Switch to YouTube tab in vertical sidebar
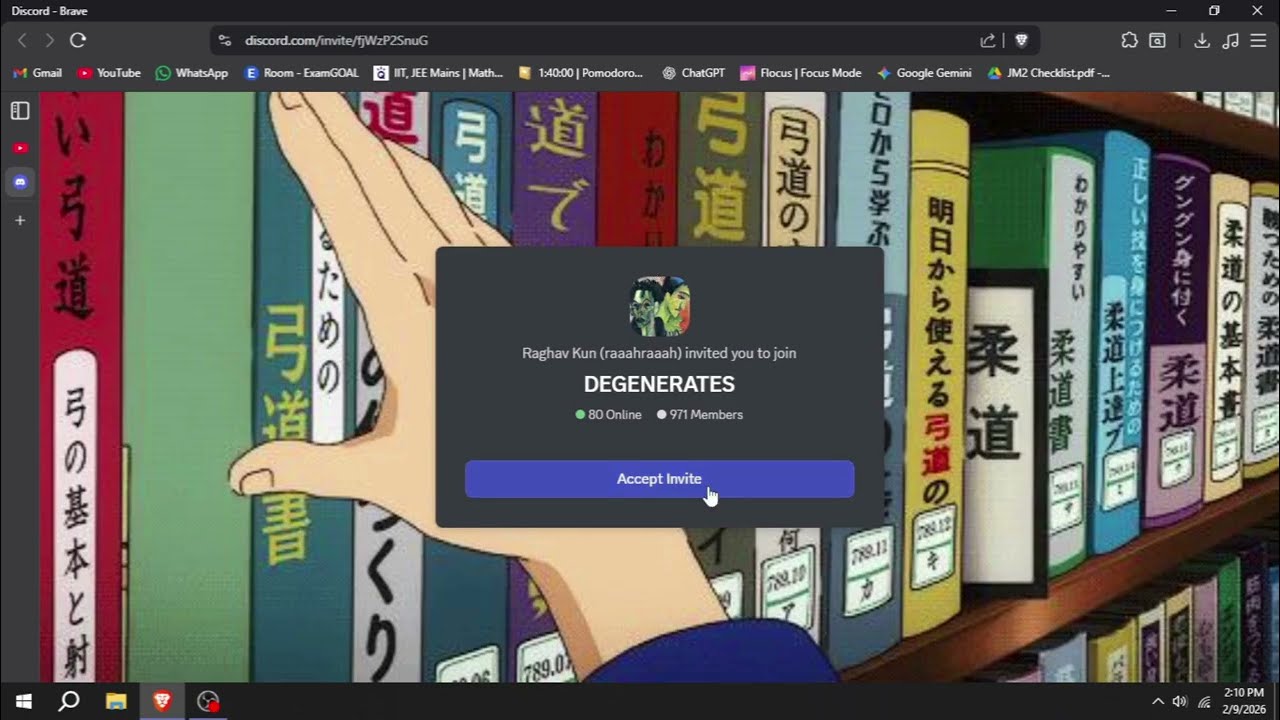1280x720 pixels. 20,148
